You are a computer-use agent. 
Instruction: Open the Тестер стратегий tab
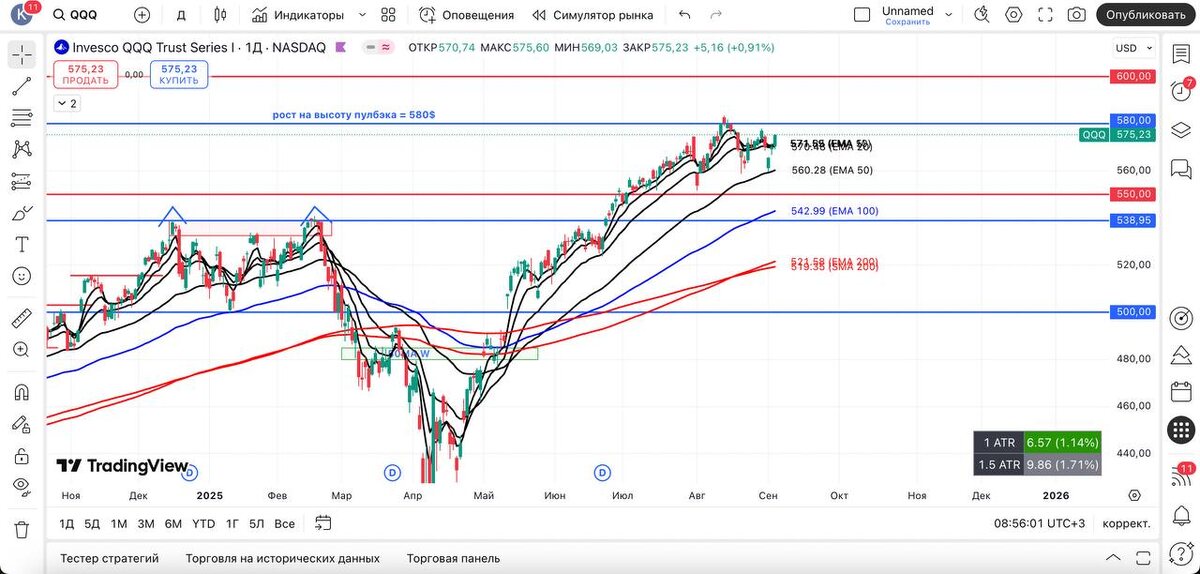click(110, 558)
